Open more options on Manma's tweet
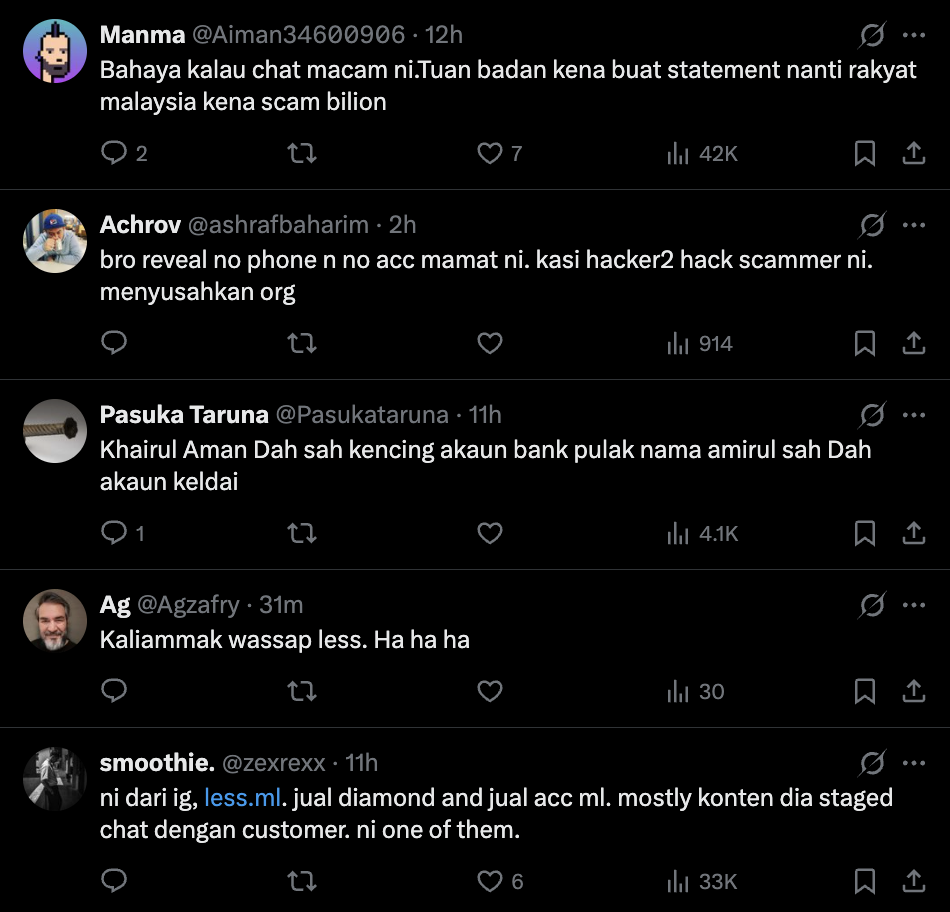 click(x=913, y=35)
